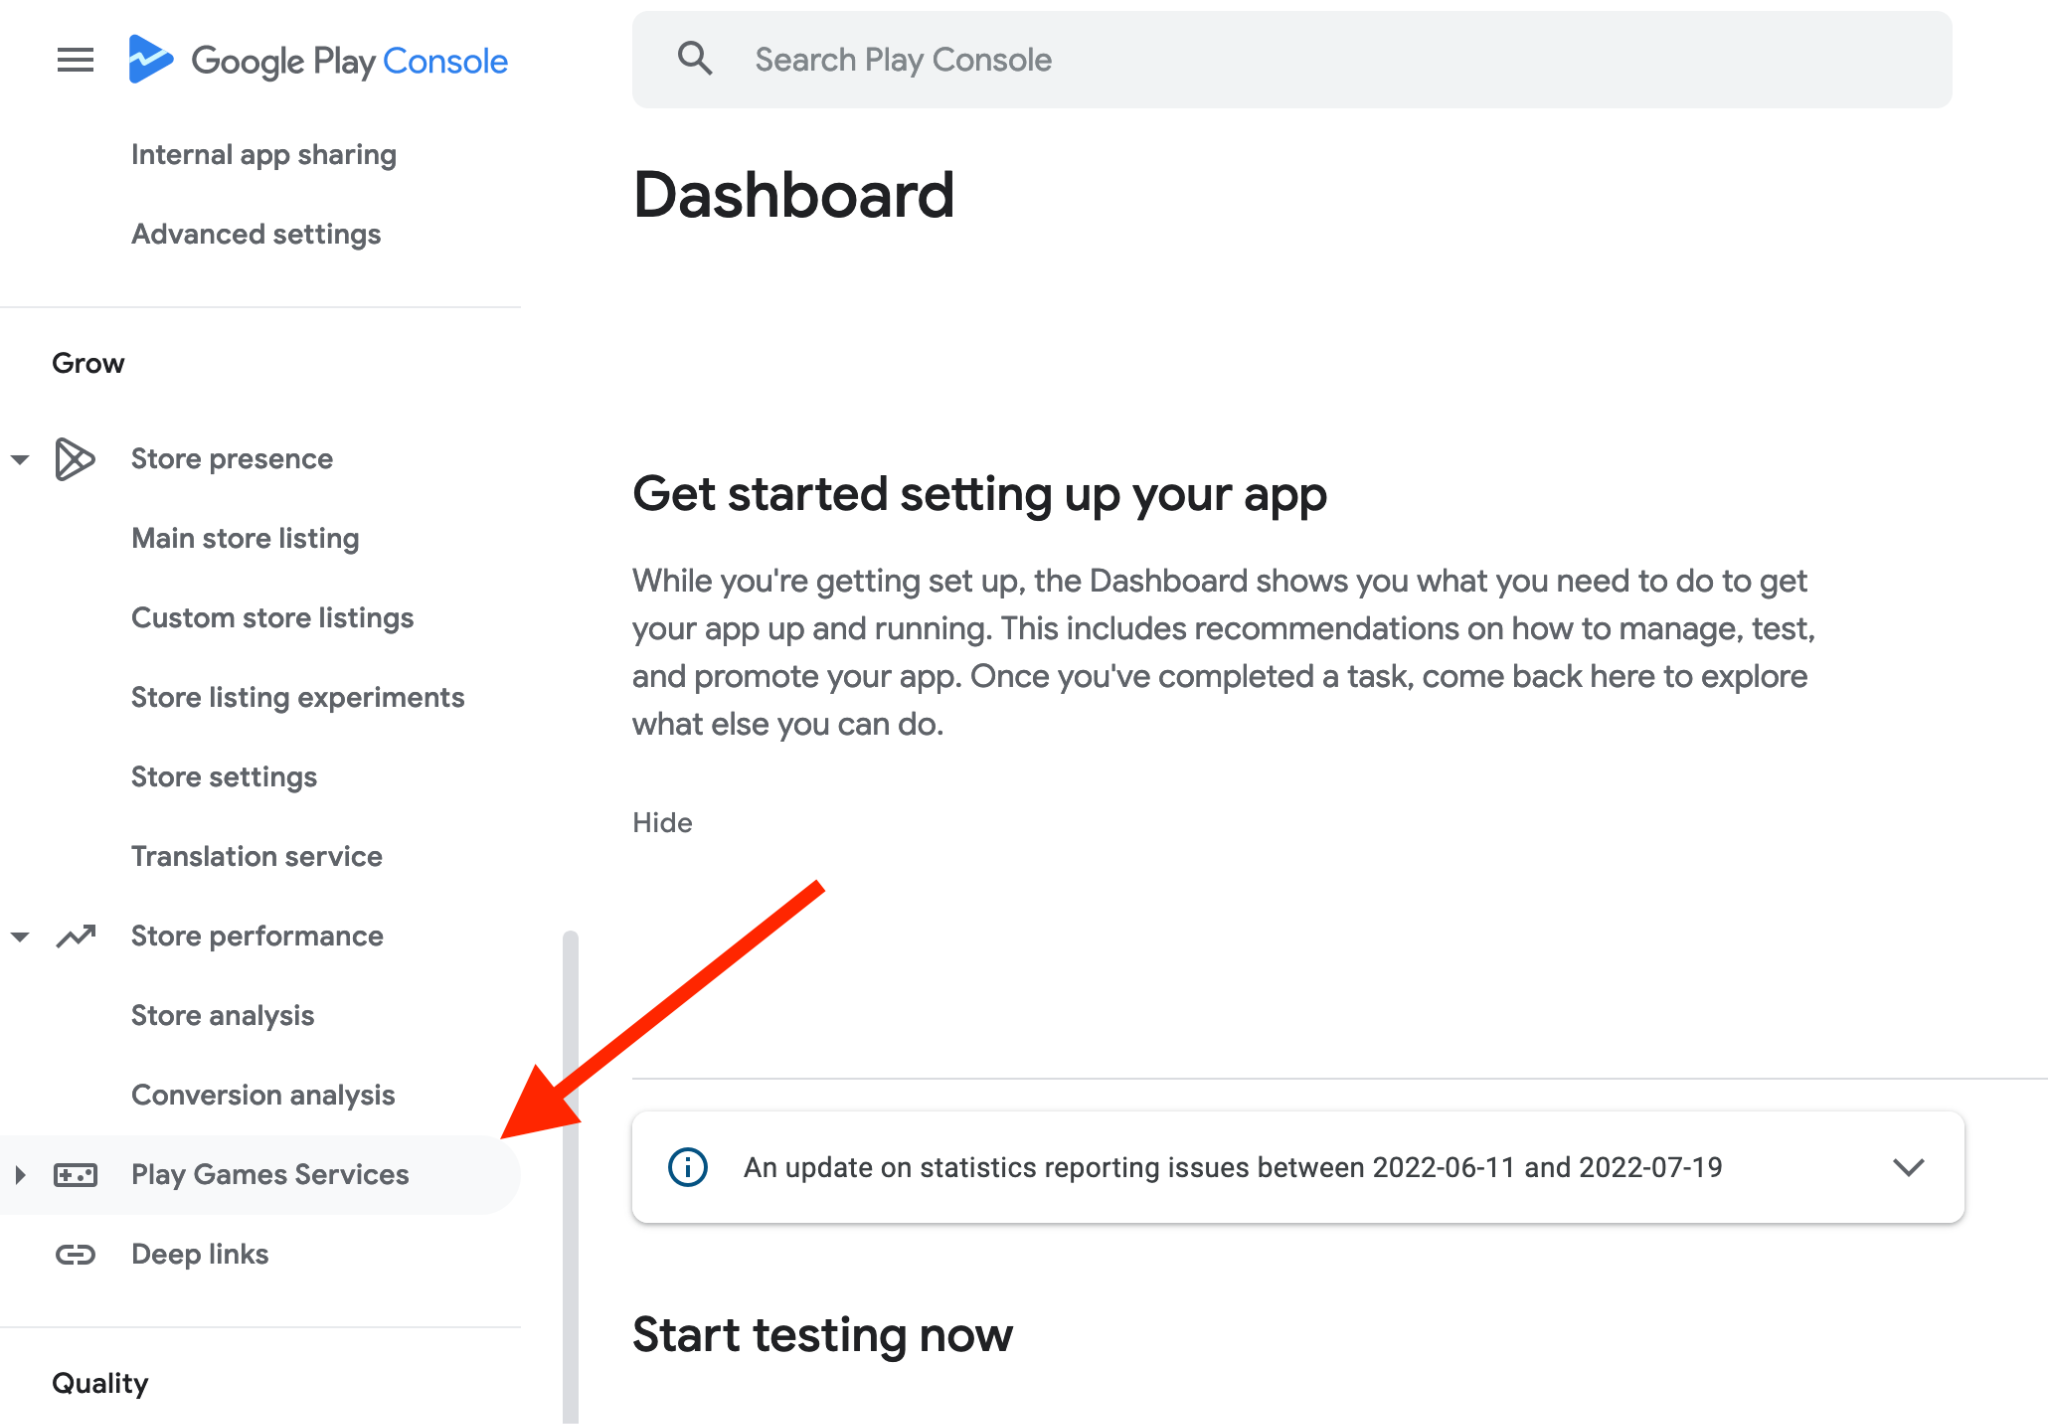Go to Custom store listings
This screenshot has width=2048, height=1424.
tap(272, 617)
